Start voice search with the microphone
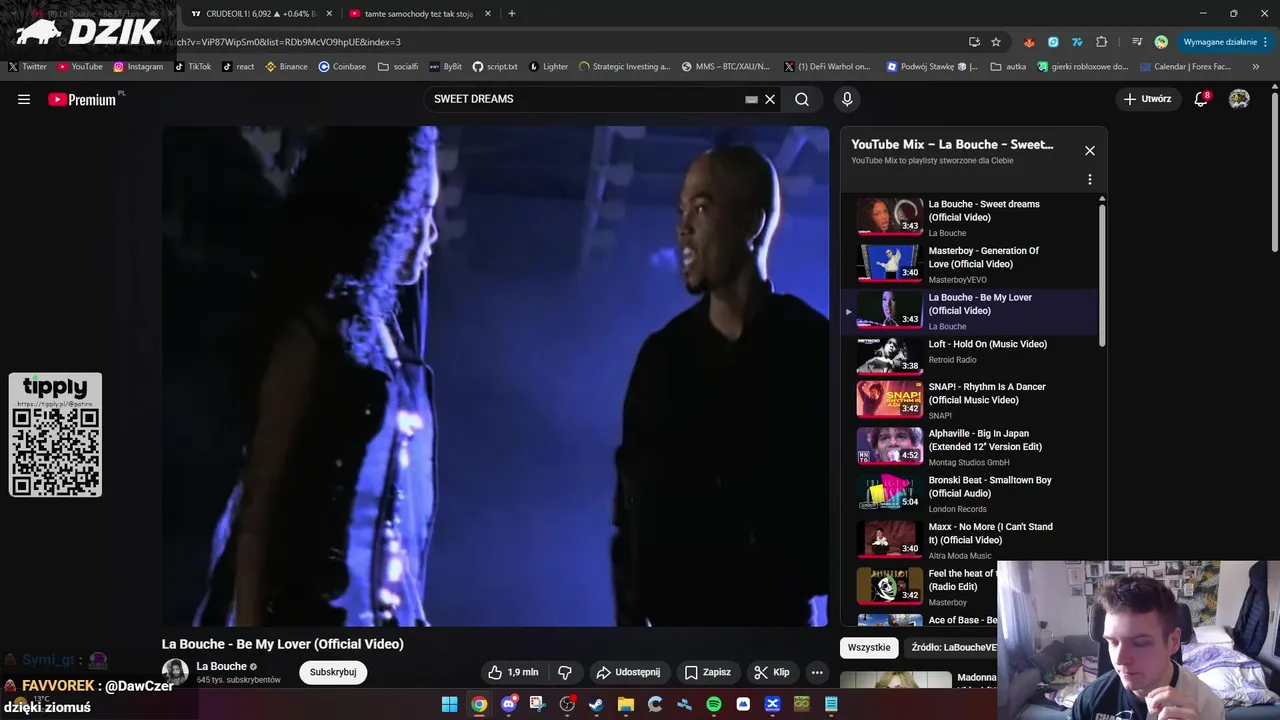Screen dimensions: 1280x720 click(847, 99)
